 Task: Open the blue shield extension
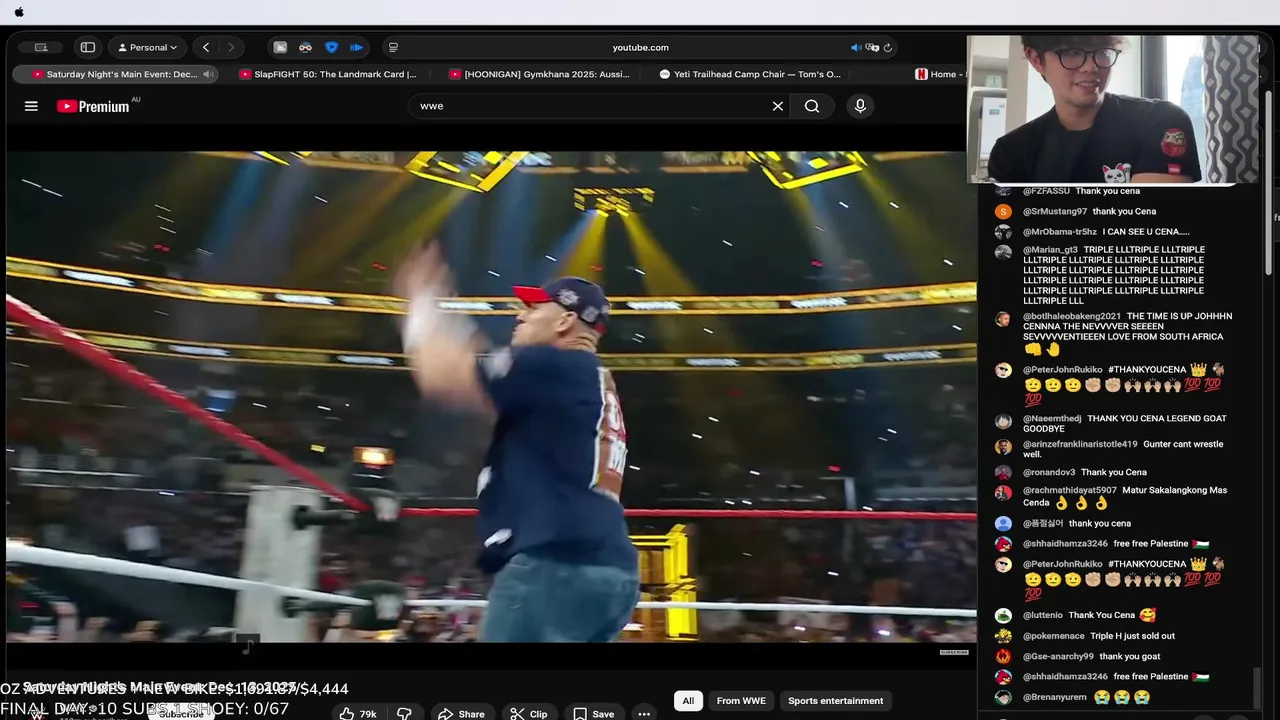click(x=331, y=47)
